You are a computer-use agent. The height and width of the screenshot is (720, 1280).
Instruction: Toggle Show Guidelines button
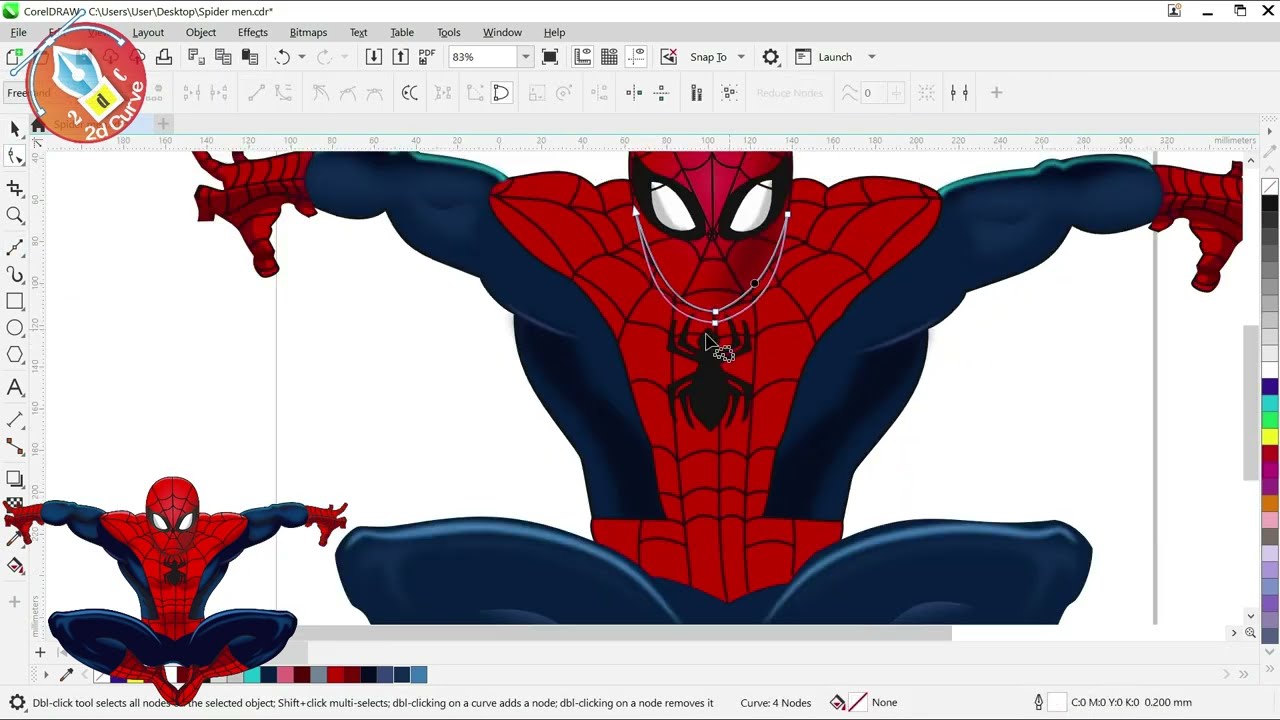[x=636, y=57]
